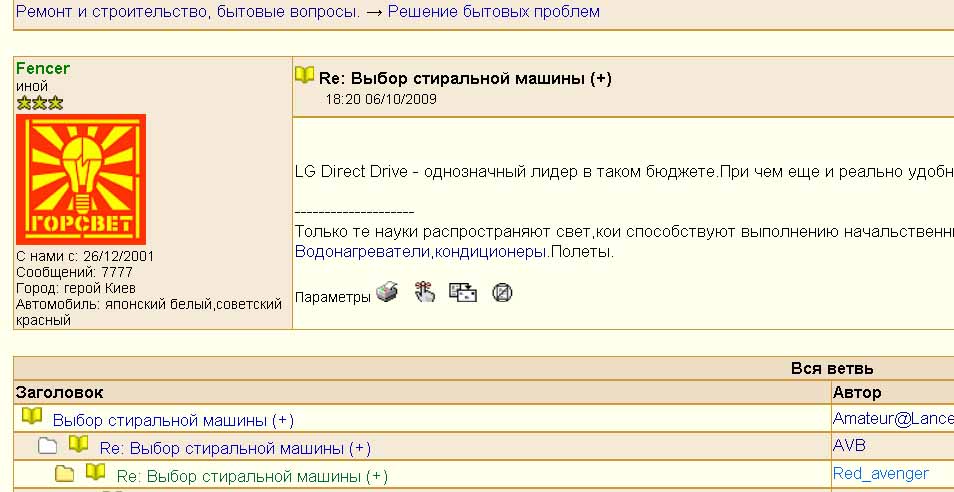
Task: Click the yellow folder icon in Red_avenger's row
Action: point(64,473)
